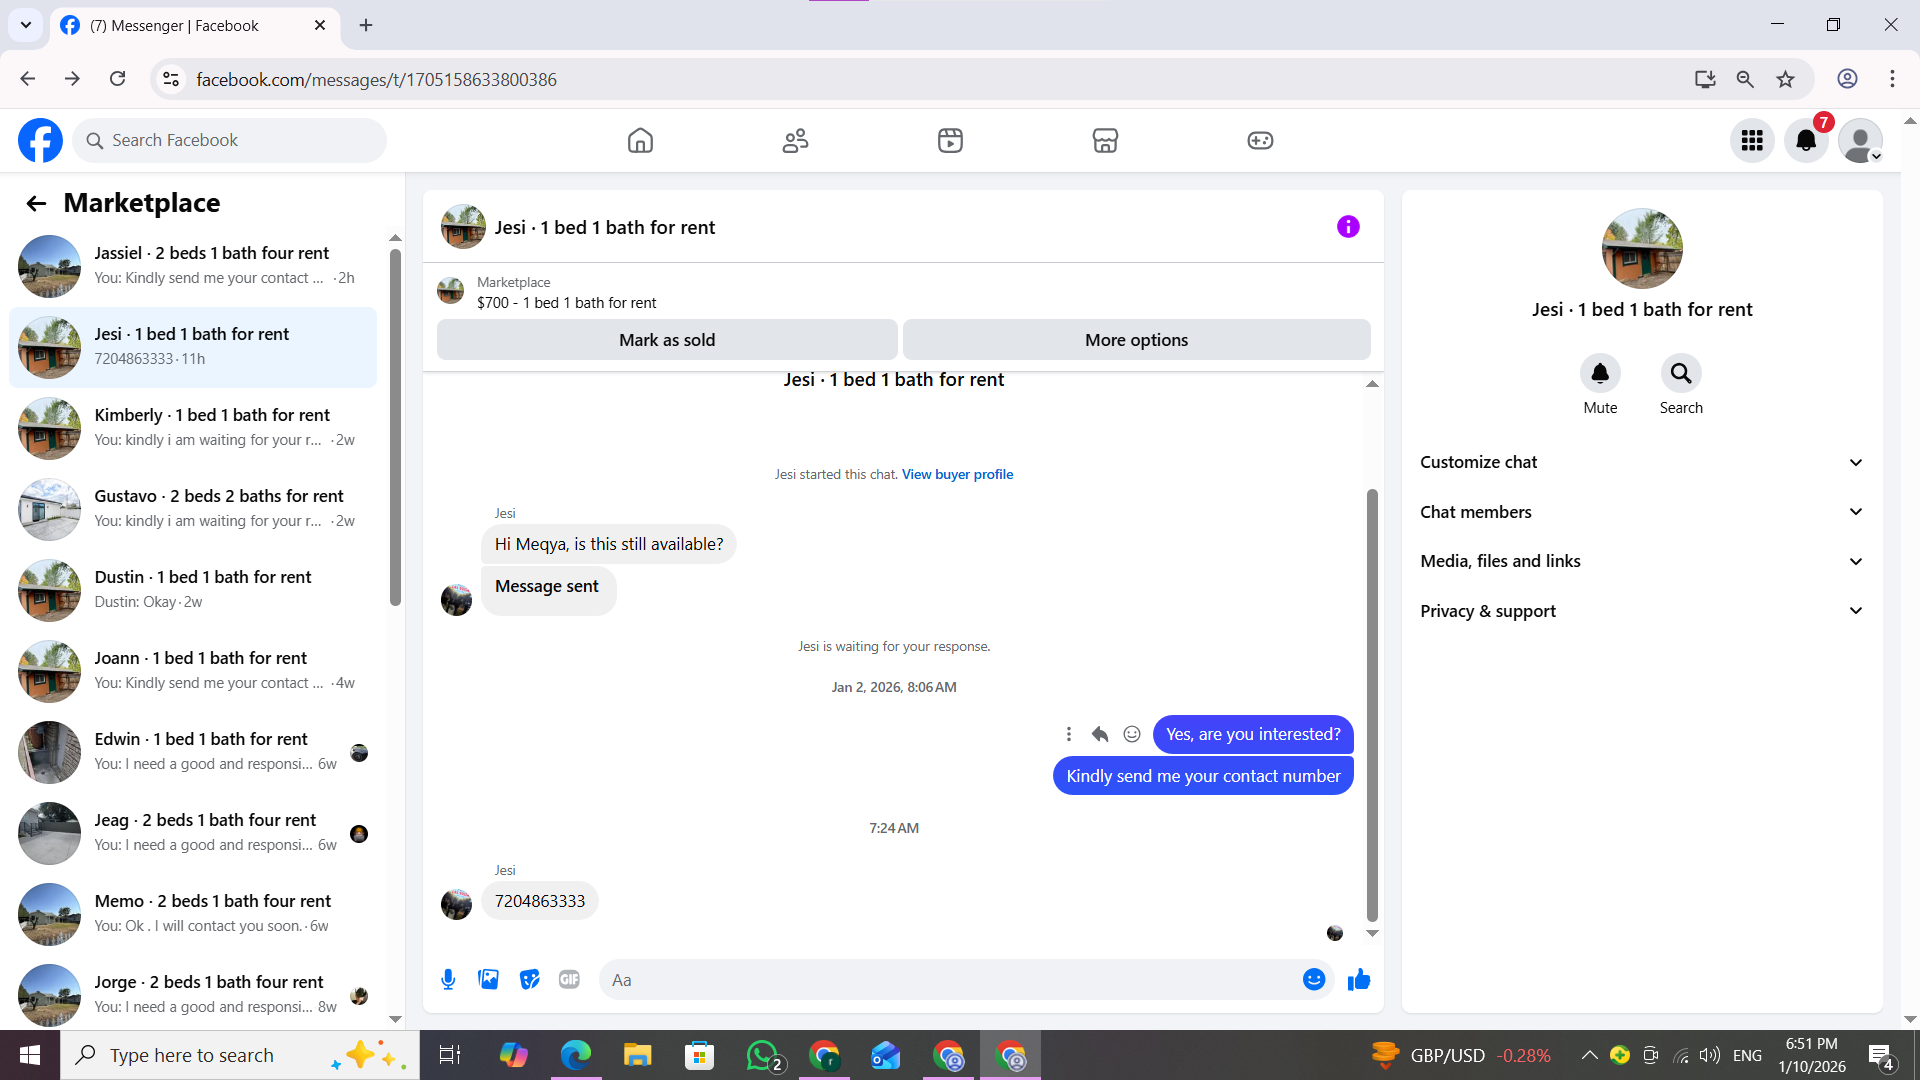Open emoji picker in message box
The width and height of the screenshot is (1920, 1080).
coord(1314,980)
